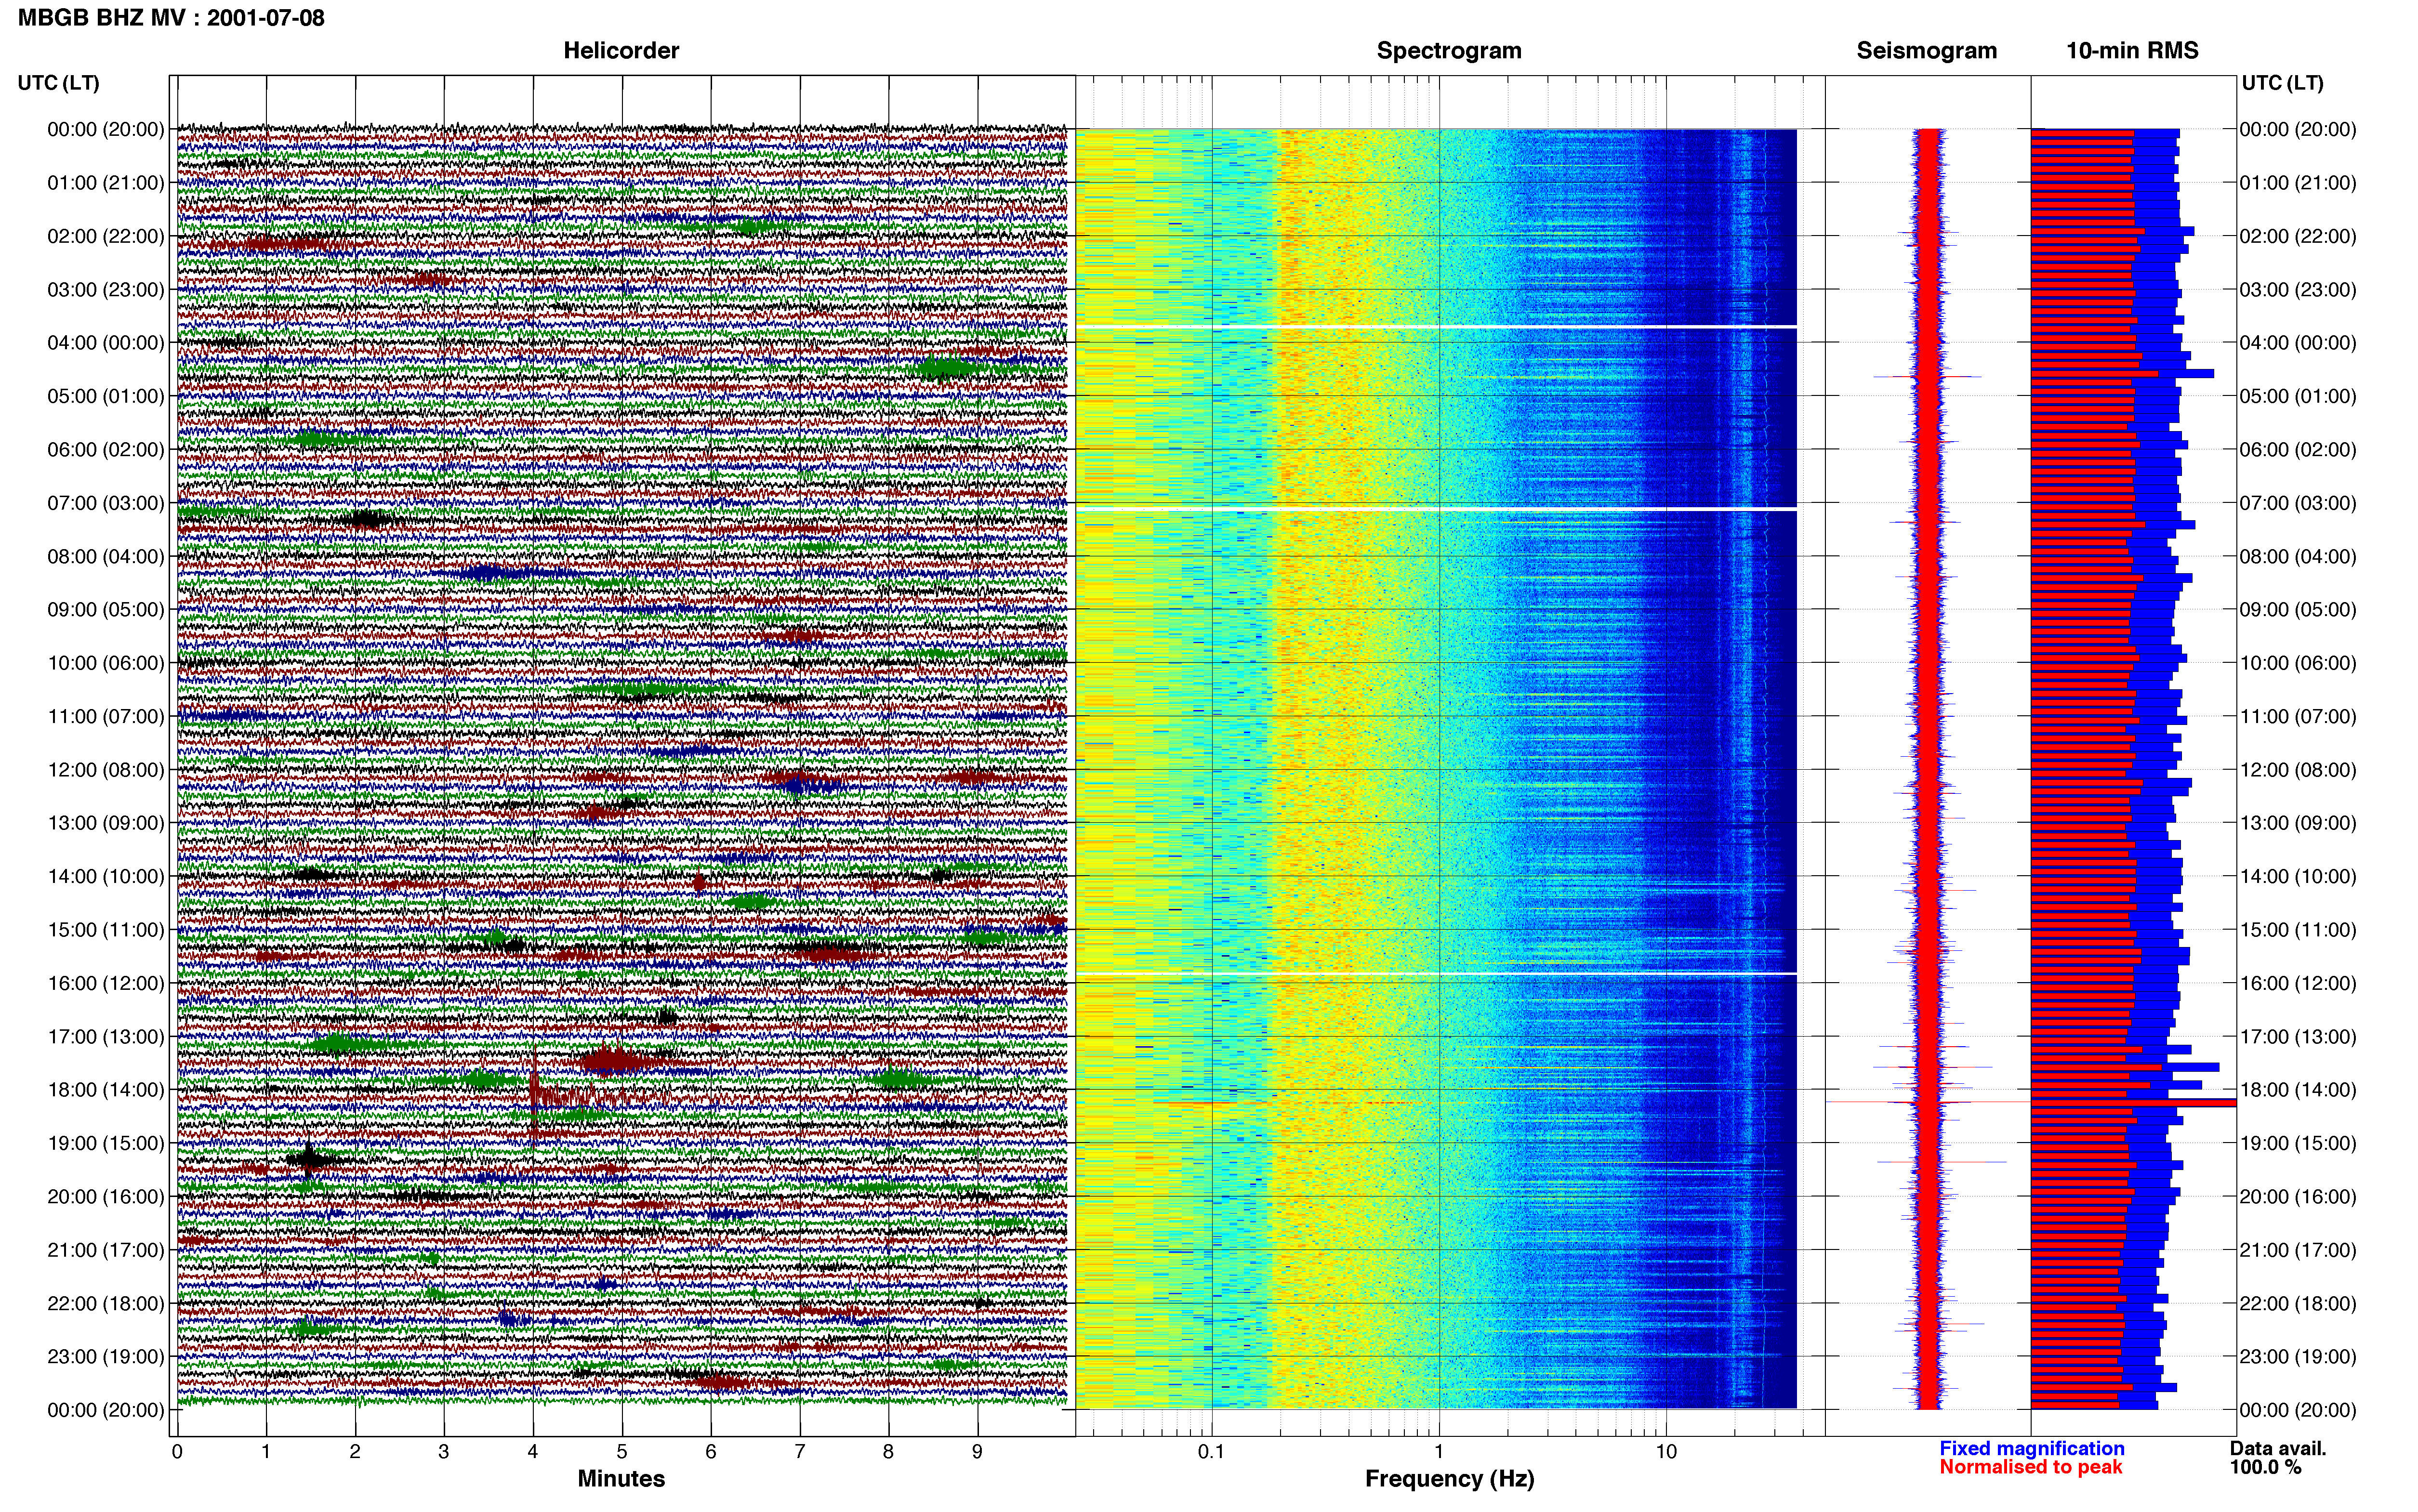Screen dimensions: 2418x1512
Task: Click the left '12:00 (08:00)' time label
Action: (x=106, y=770)
